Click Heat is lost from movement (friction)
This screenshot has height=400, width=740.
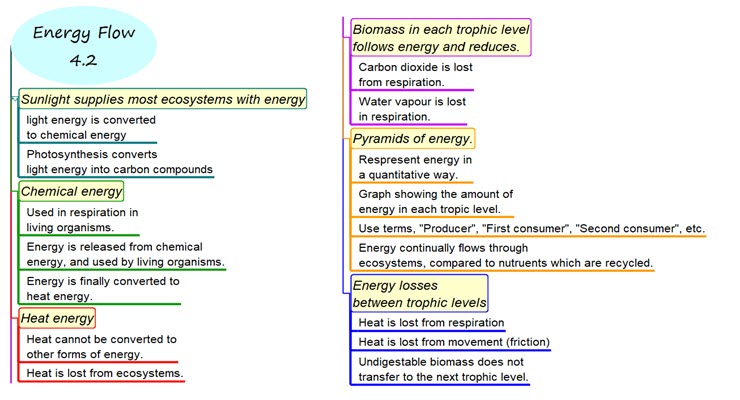coord(454,342)
